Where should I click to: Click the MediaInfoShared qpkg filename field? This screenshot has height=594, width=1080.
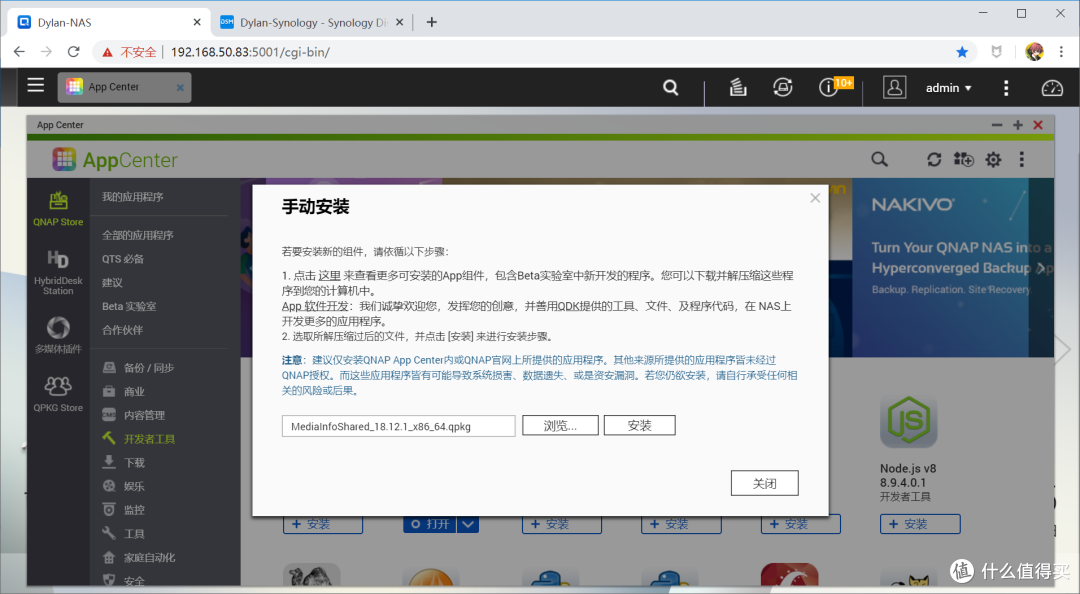(x=397, y=425)
